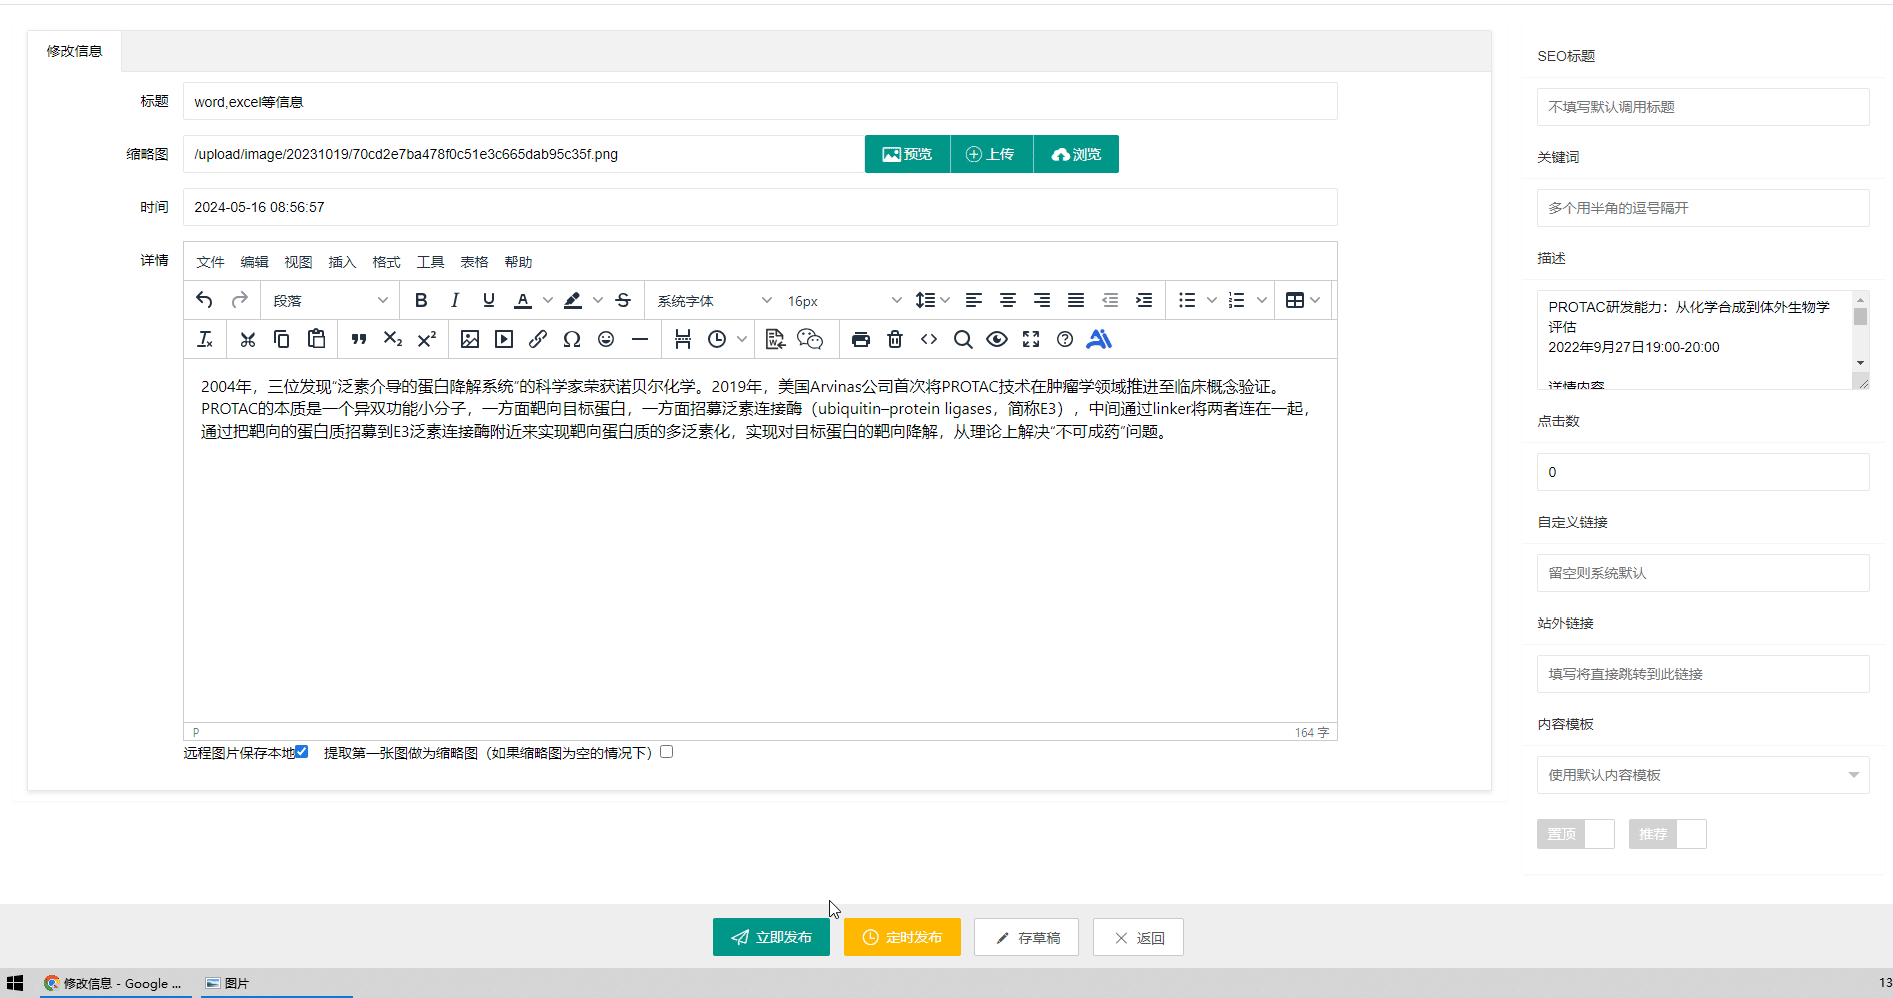Viewport: 1893px width, 998px height.
Task: Open find and replace search icon
Action: [x=963, y=339]
